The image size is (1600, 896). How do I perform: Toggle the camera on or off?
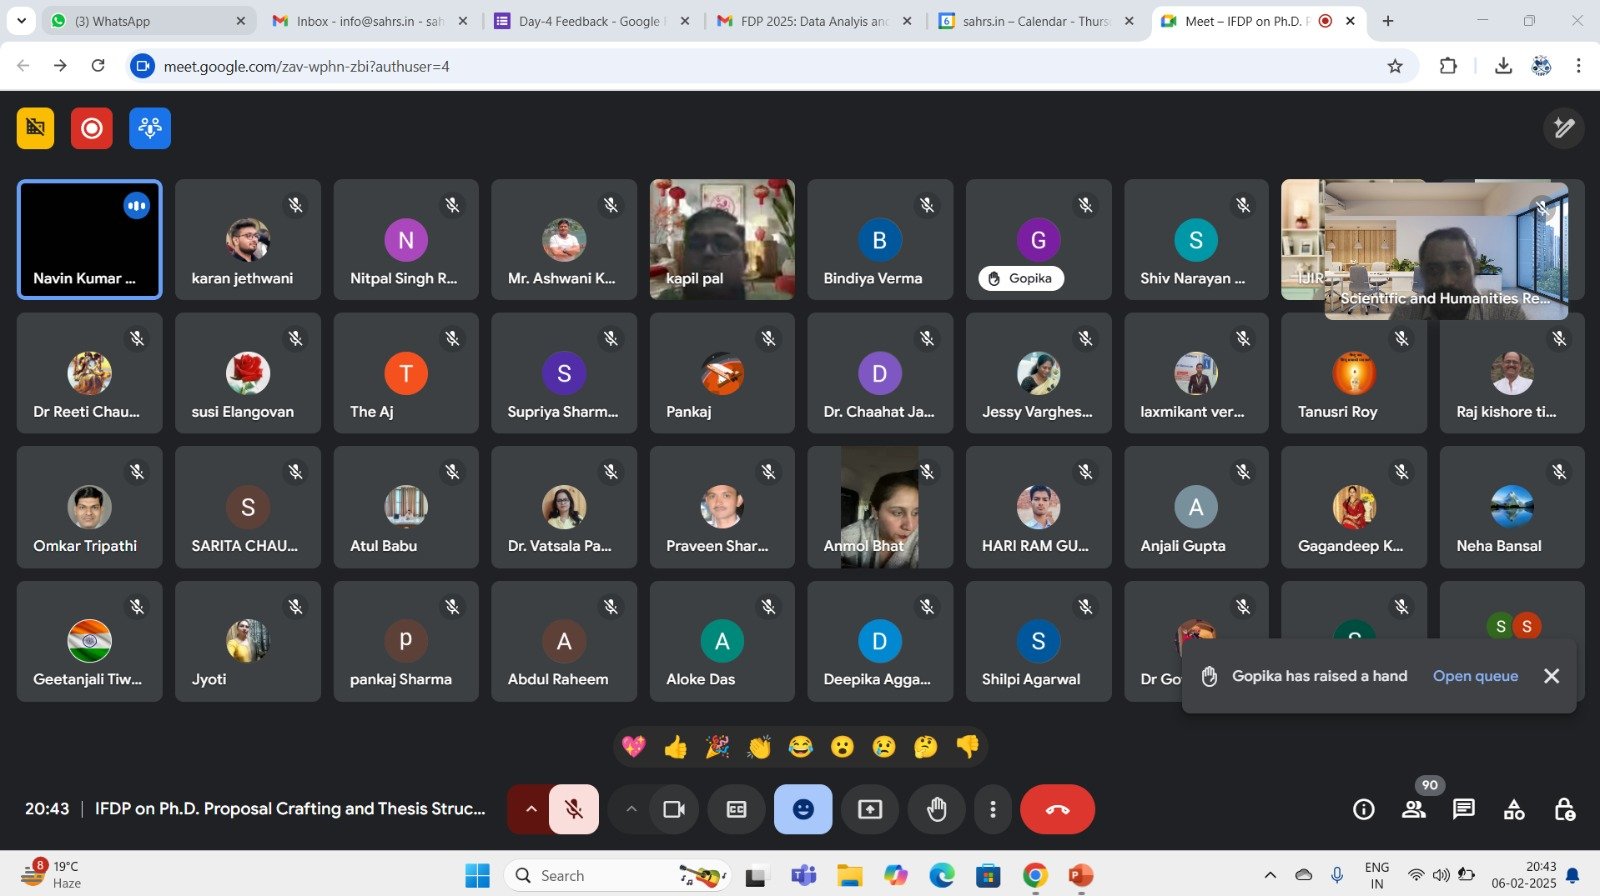click(x=674, y=809)
